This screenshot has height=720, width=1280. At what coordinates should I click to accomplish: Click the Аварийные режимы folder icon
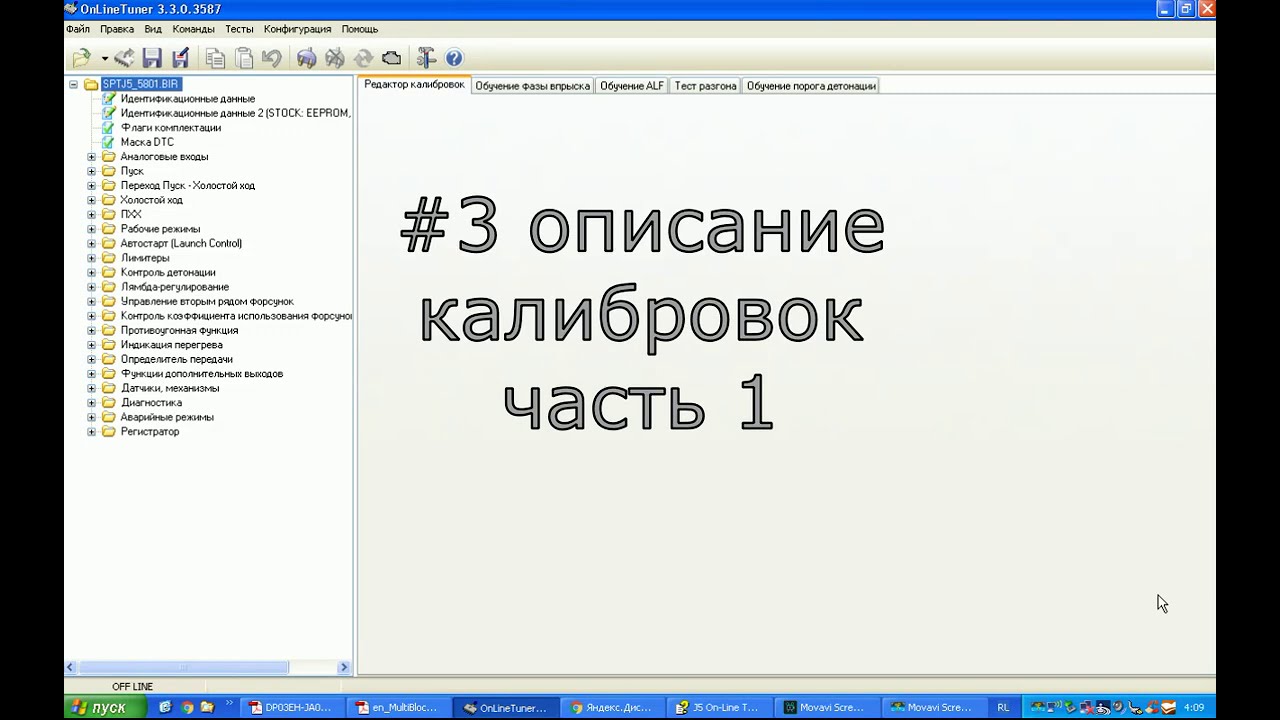109,417
